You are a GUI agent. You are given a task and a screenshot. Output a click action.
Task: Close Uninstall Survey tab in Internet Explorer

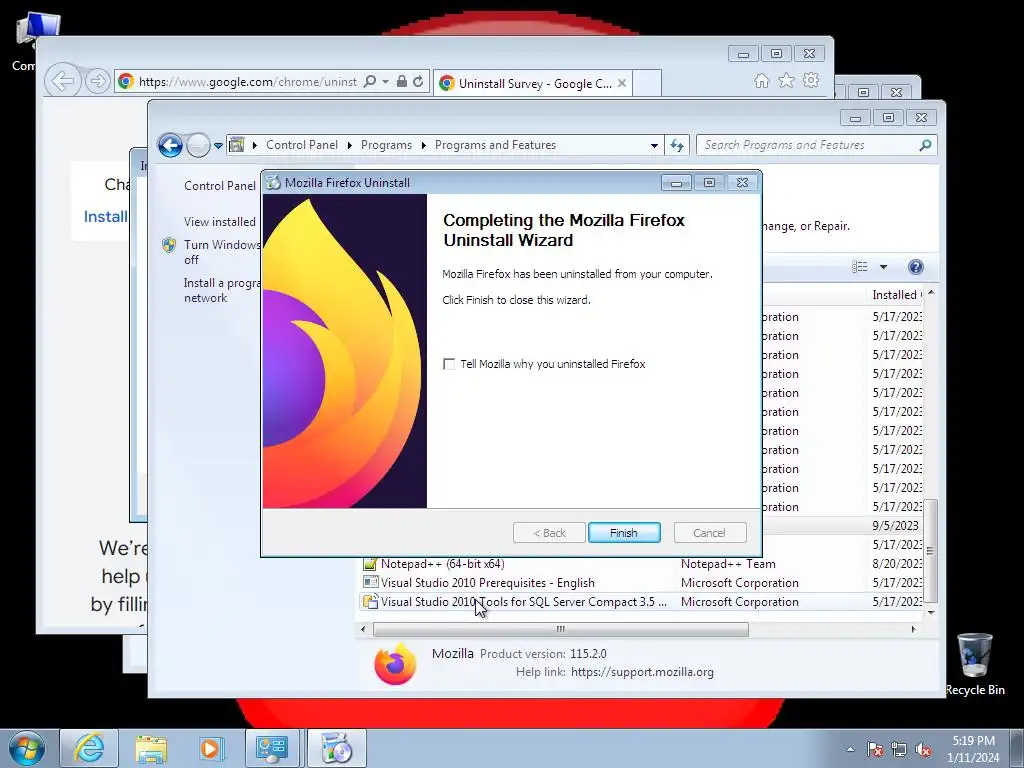click(x=622, y=83)
